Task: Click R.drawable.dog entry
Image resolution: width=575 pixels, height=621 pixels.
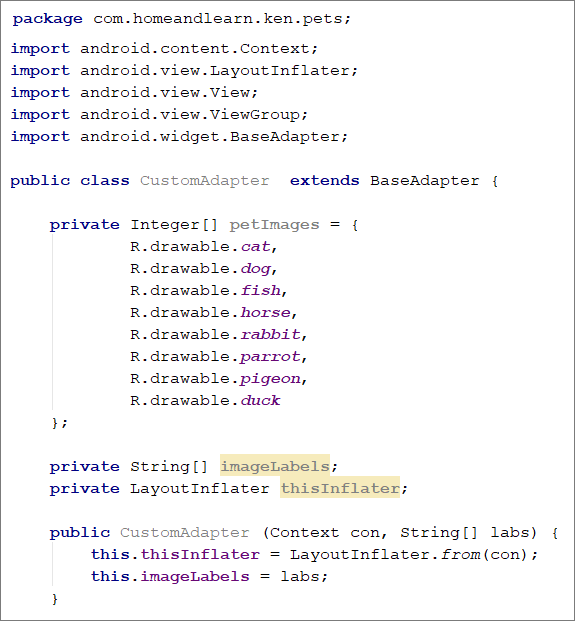Action: coord(204,269)
